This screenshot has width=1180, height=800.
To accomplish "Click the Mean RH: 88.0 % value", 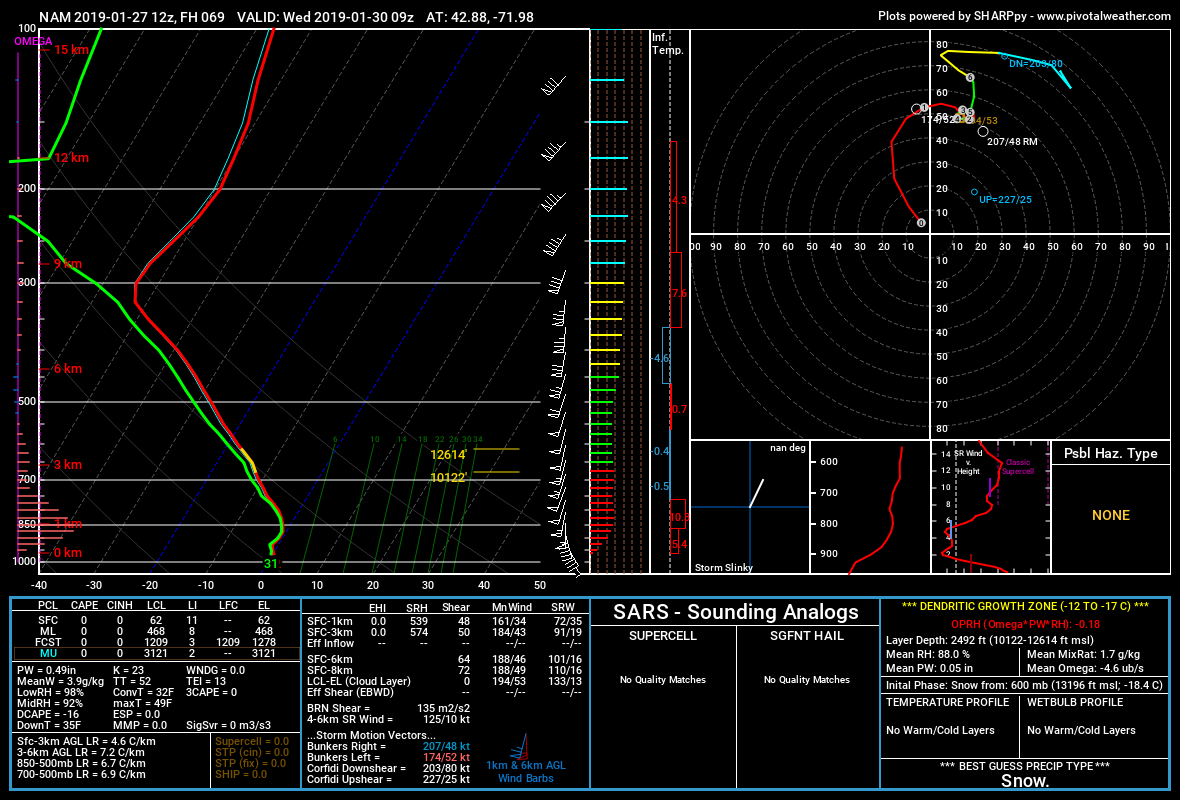I will pos(928,655).
